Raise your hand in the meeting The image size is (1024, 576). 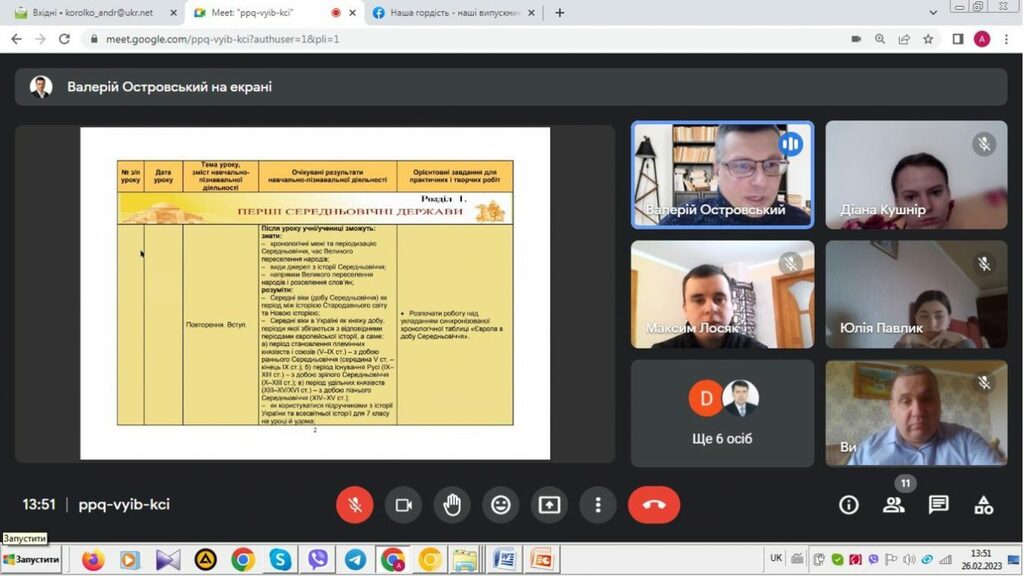point(452,505)
